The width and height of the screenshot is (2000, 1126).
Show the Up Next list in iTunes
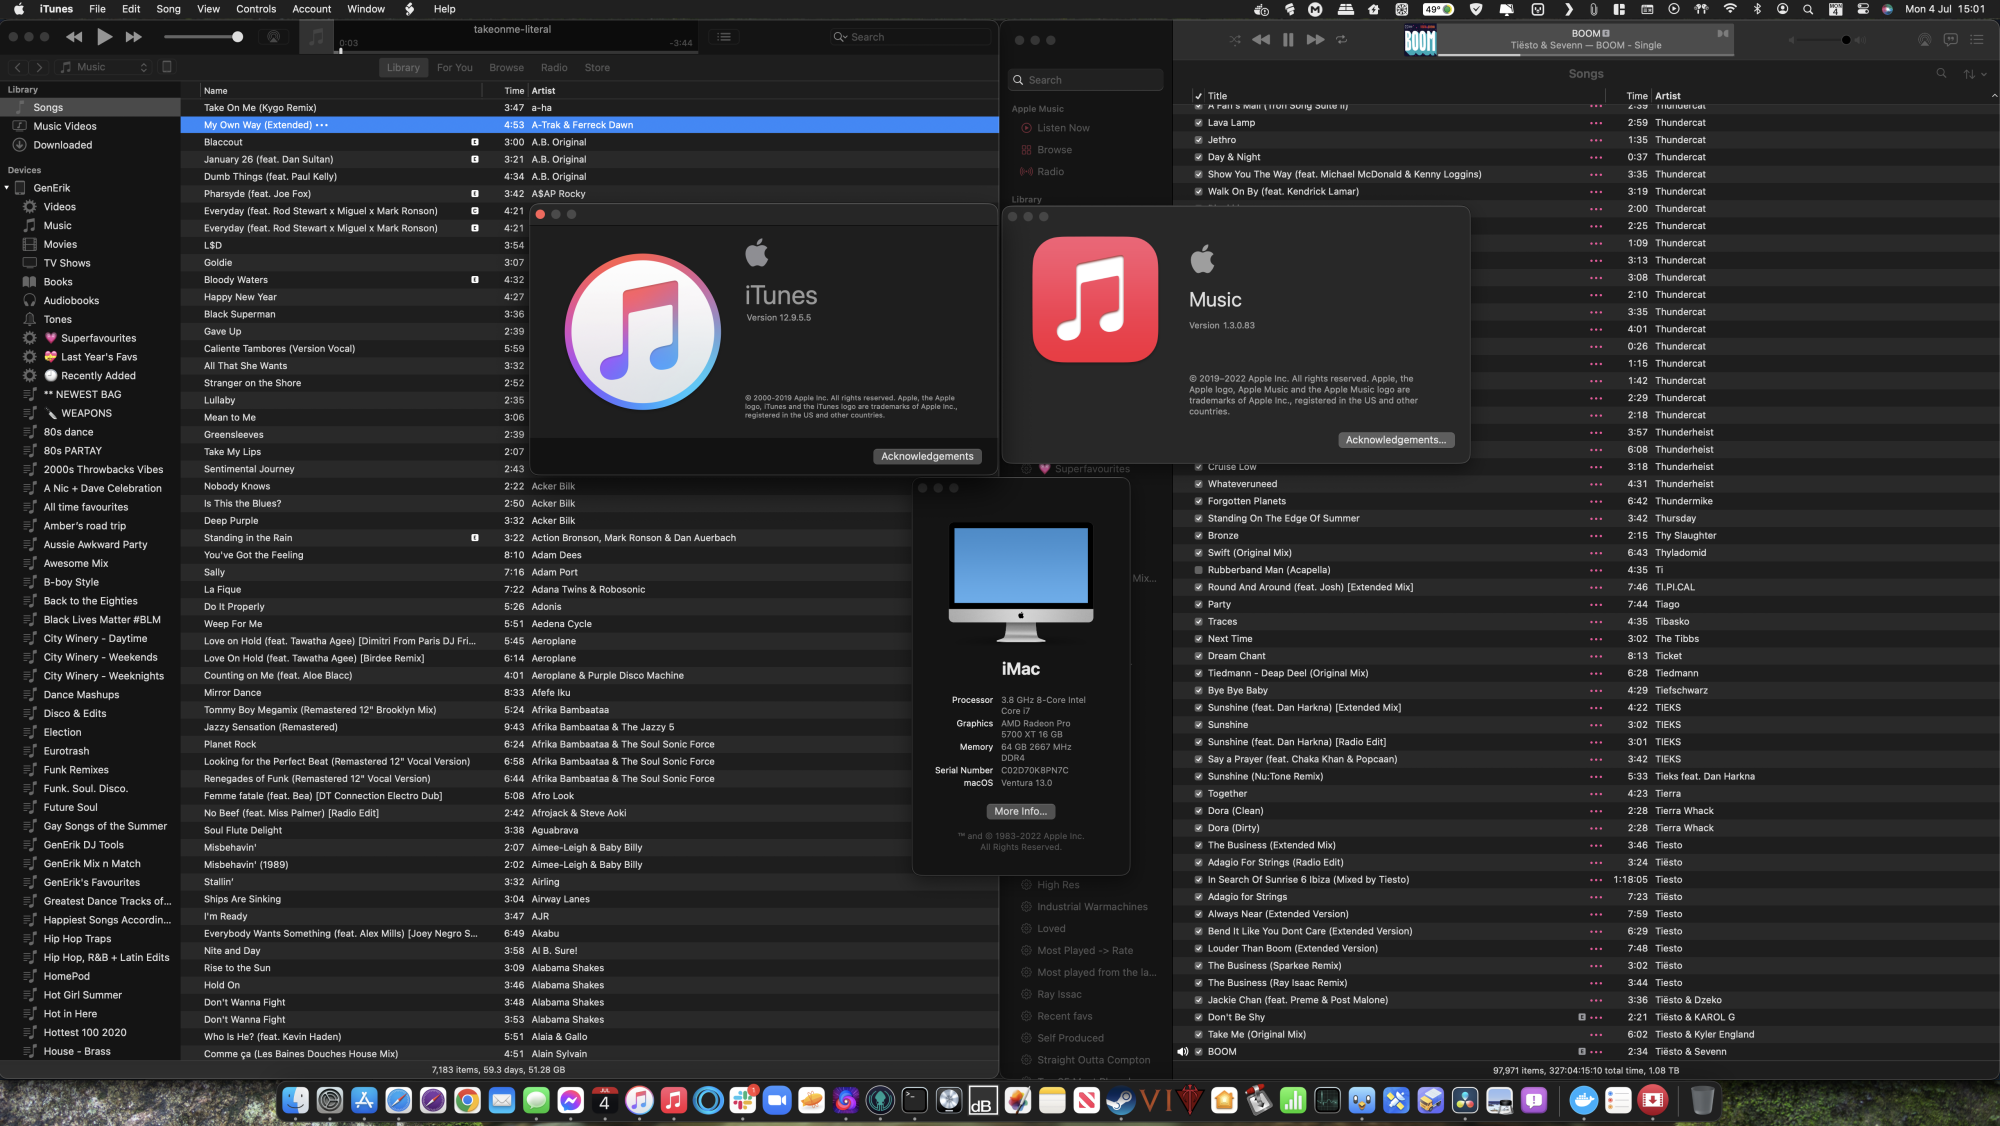tap(724, 37)
